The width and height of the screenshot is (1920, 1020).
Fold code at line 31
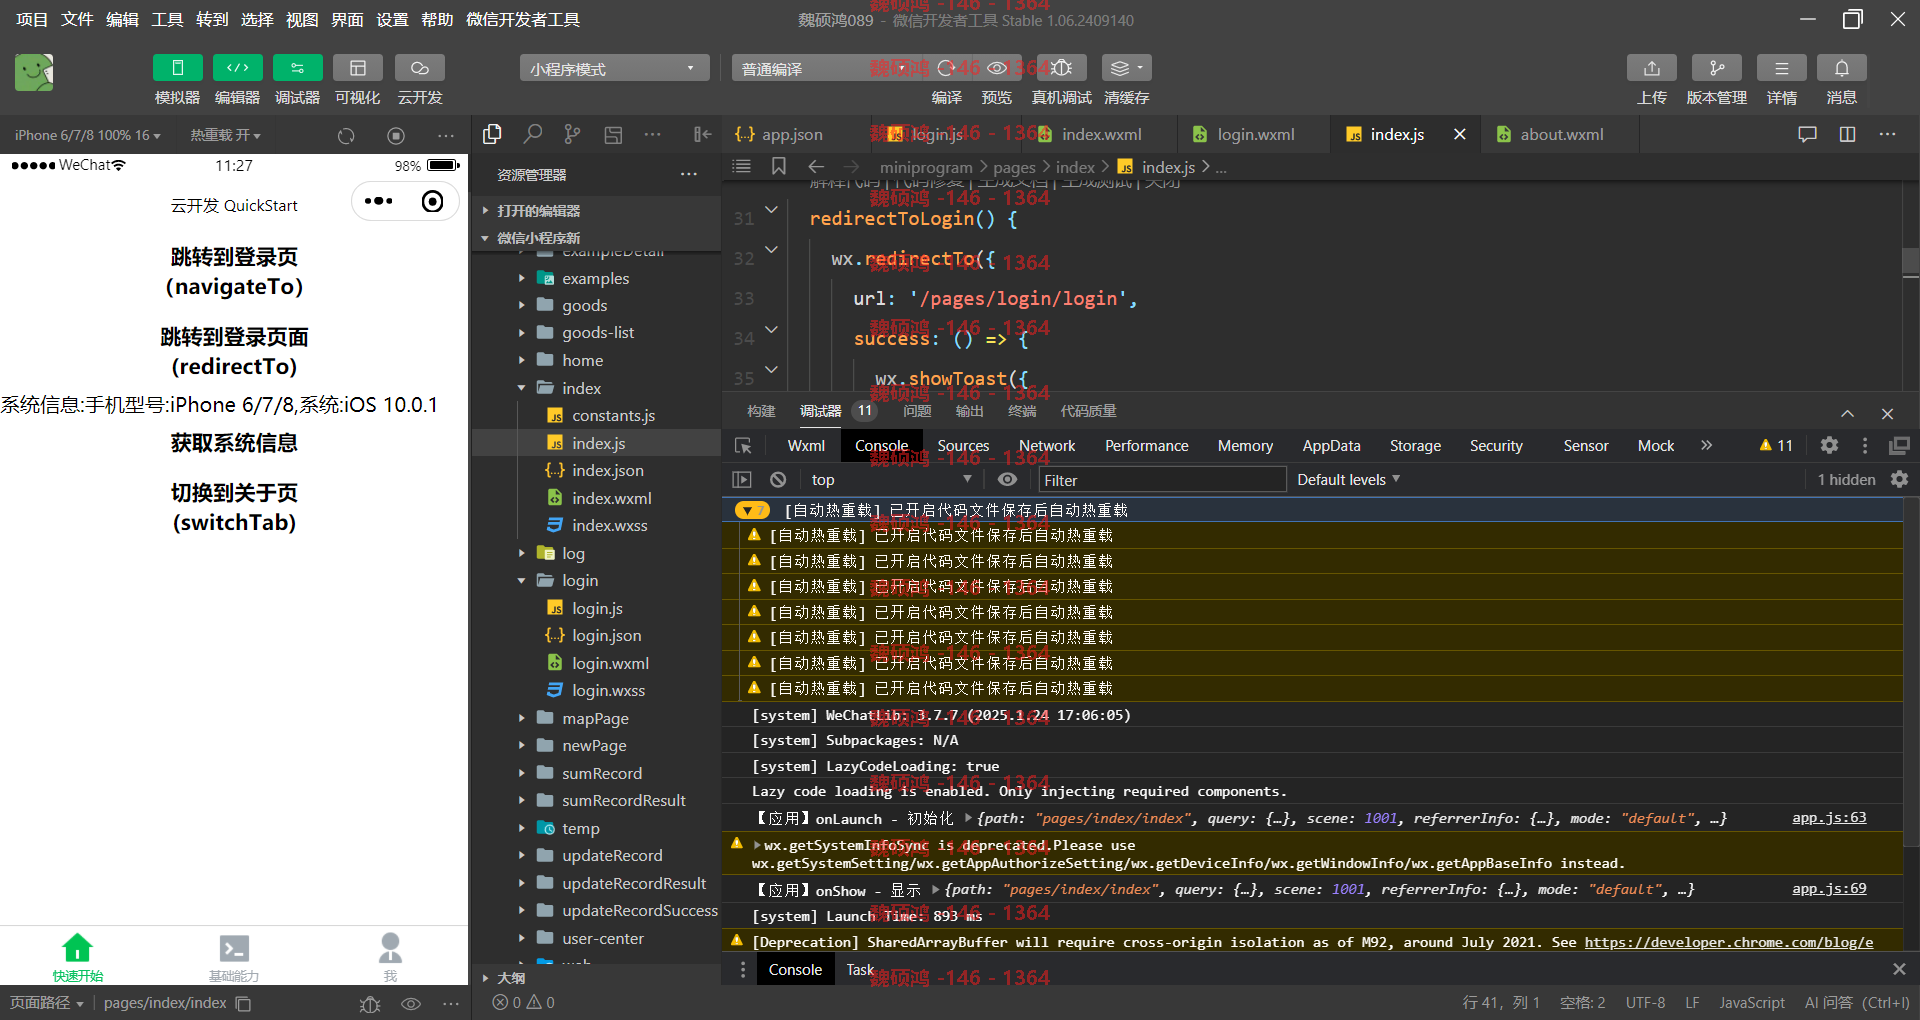click(771, 210)
